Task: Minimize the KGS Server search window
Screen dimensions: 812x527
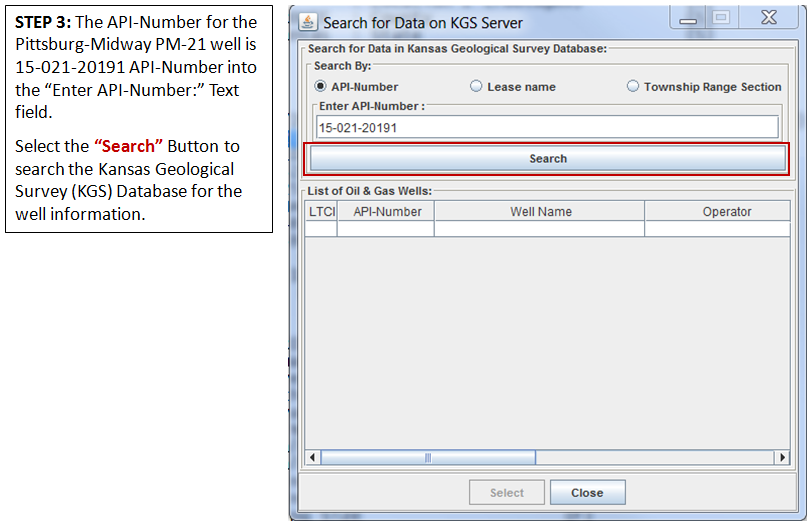Action: click(x=688, y=19)
